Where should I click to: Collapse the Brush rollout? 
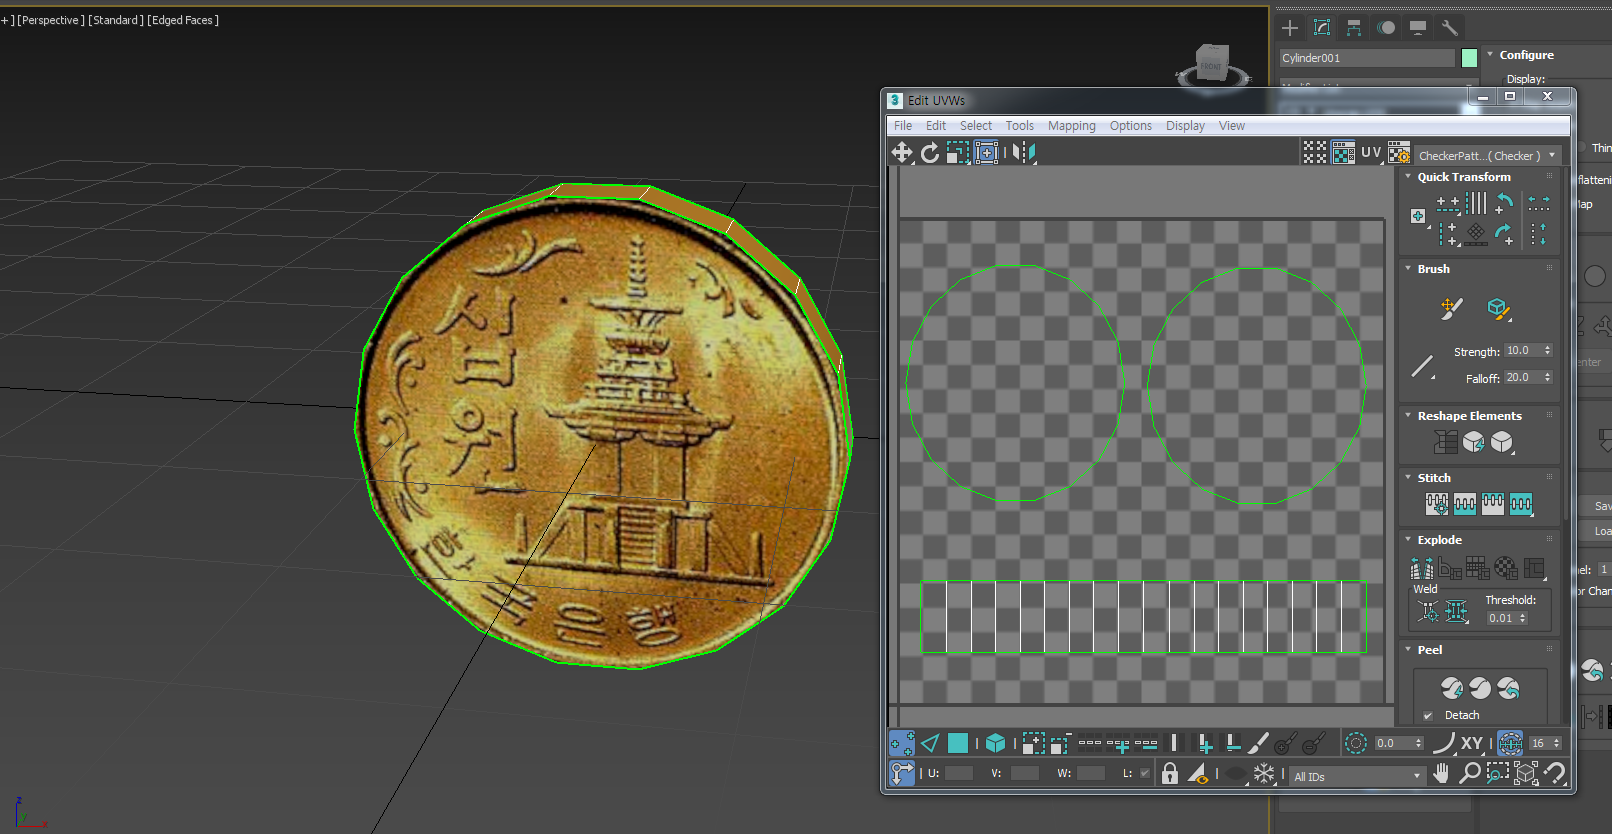[x=1408, y=269]
